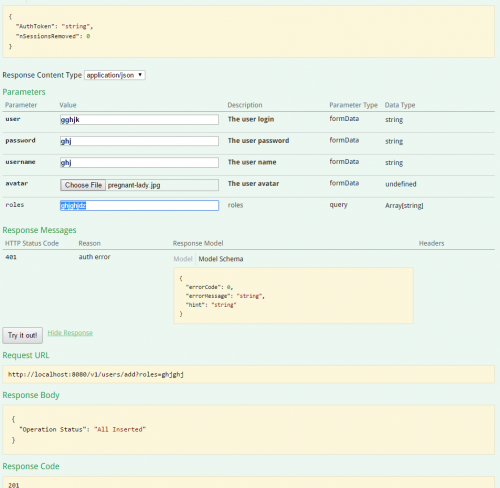Image resolution: width=500 pixels, height=488 pixels.
Task: Click "The user login" description
Action: [251, 119]
